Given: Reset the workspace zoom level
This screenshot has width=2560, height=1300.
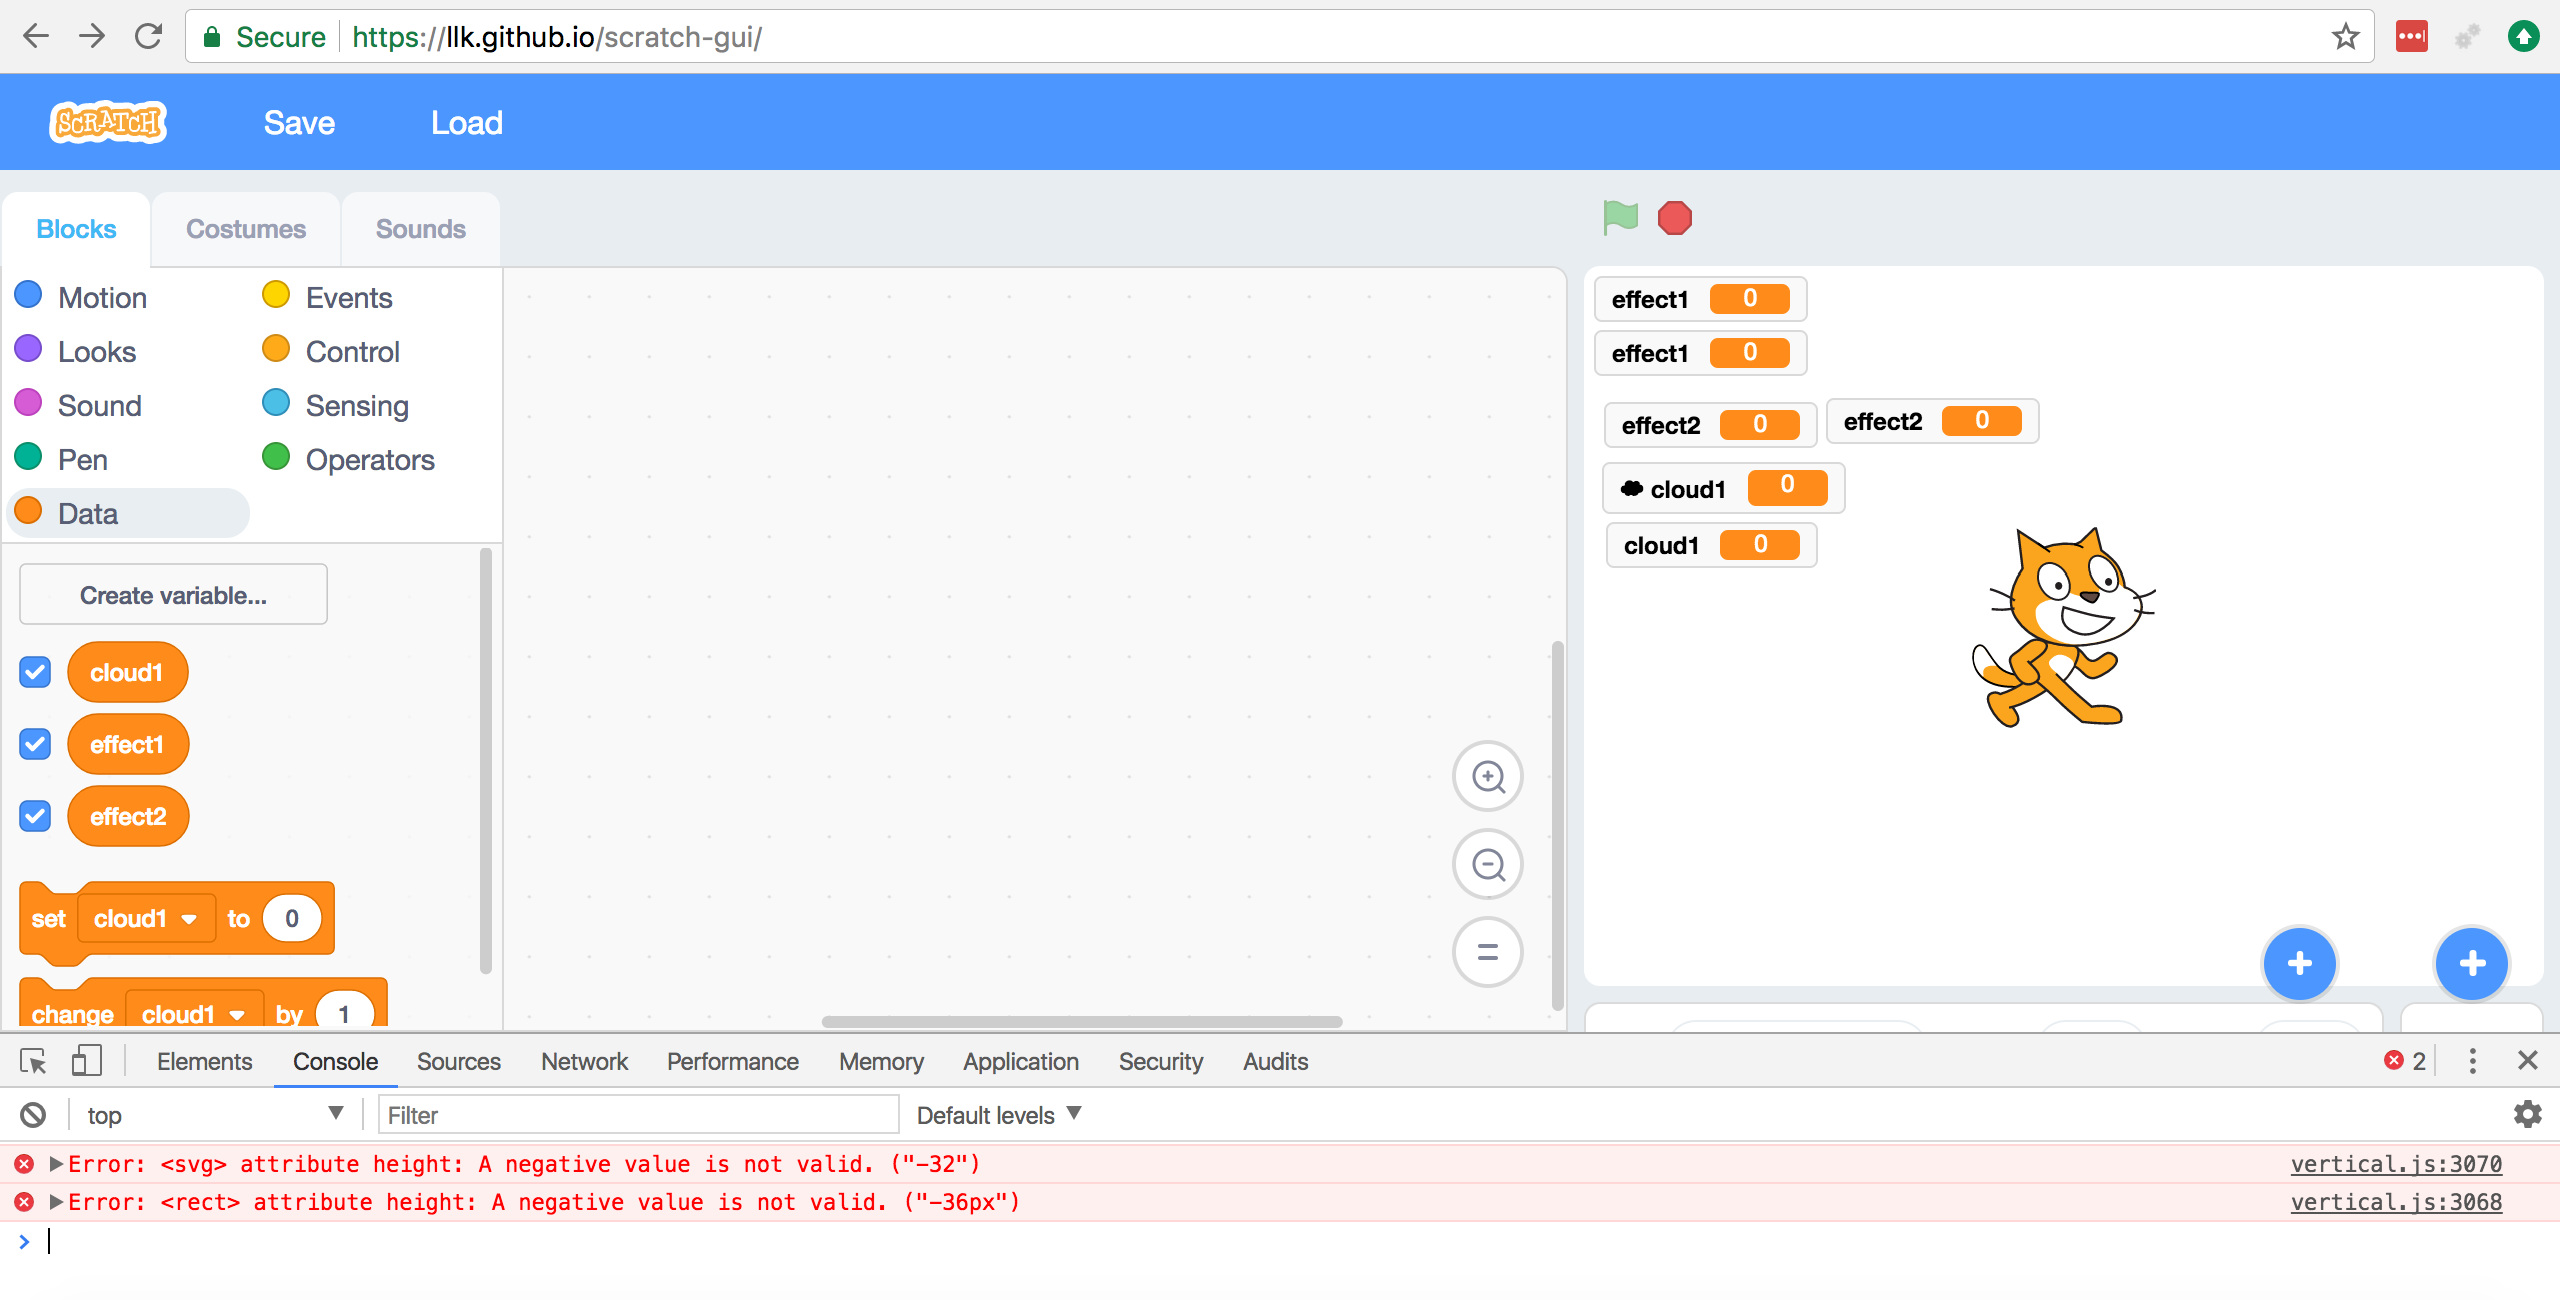Looking at the screenshot, I should (x=1487, y=951).
